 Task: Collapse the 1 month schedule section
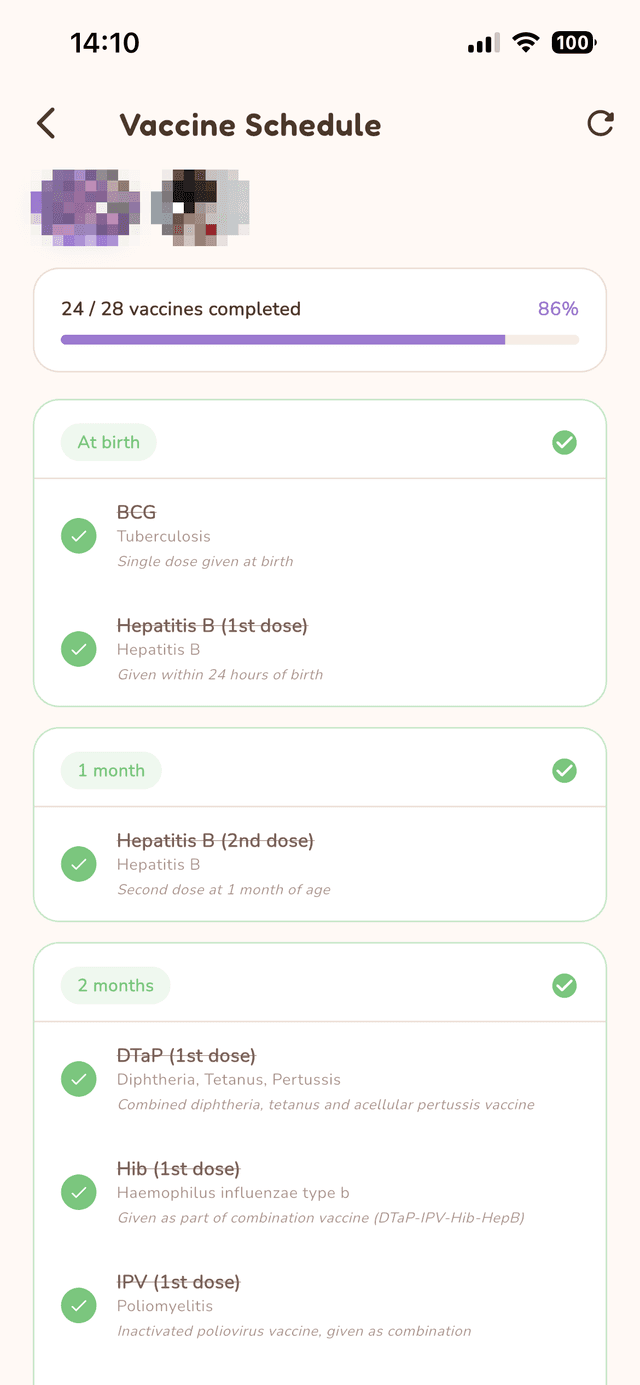(x=320, y=770)
